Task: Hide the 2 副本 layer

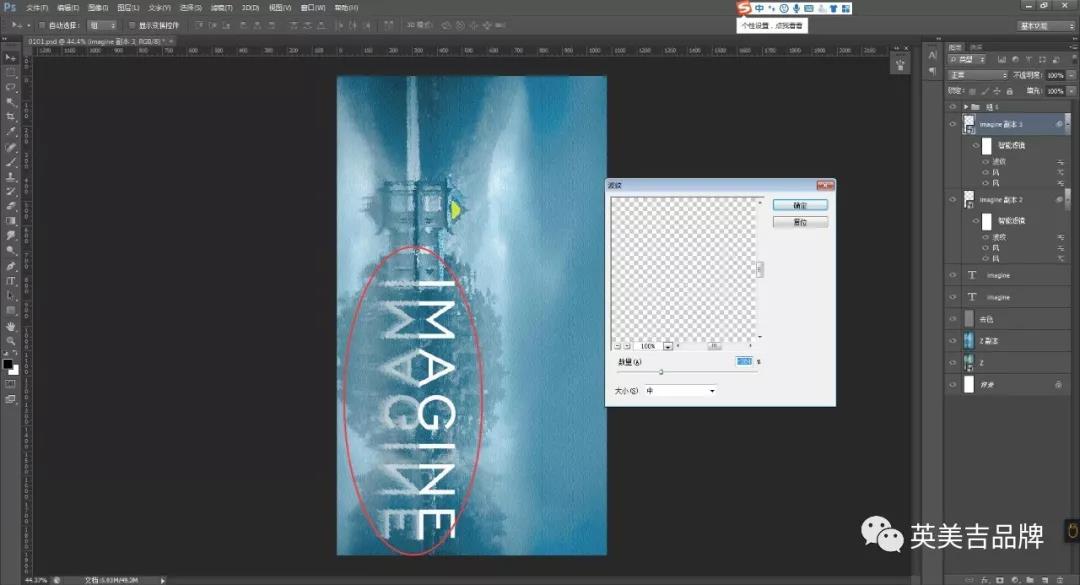Action: (x=953, y=340)
